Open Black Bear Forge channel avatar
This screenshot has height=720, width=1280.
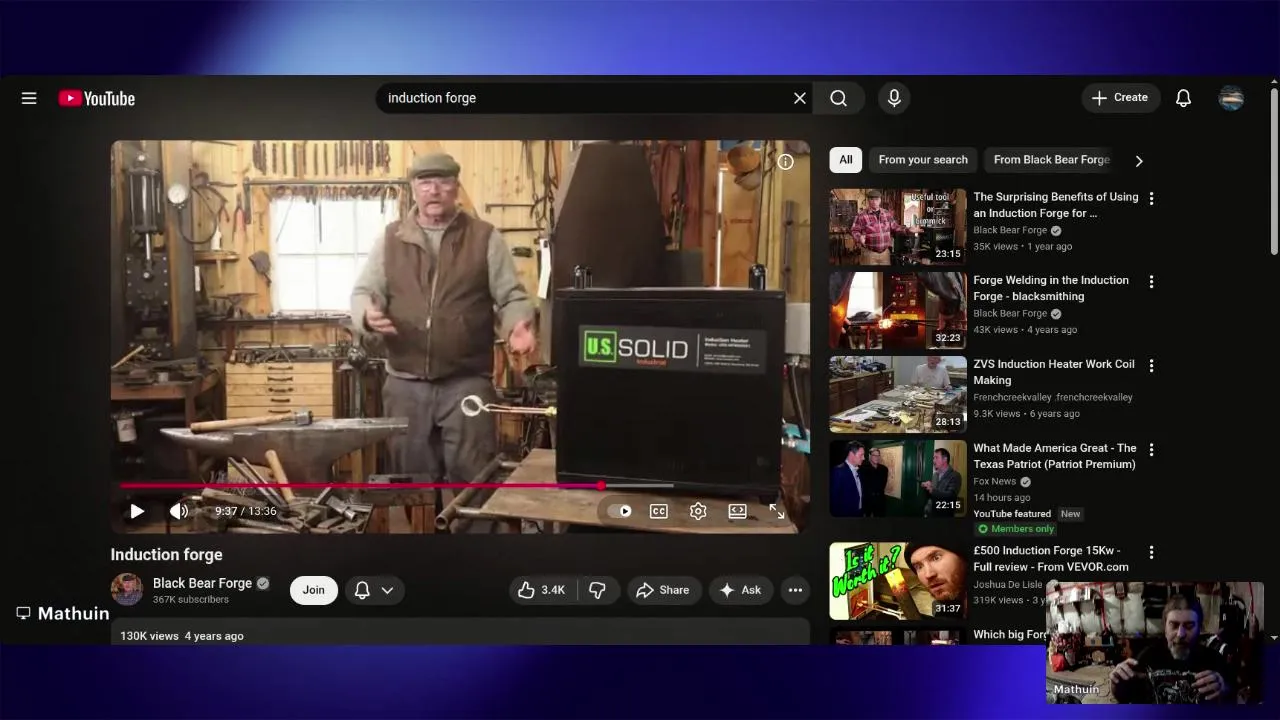coord(127,590)
